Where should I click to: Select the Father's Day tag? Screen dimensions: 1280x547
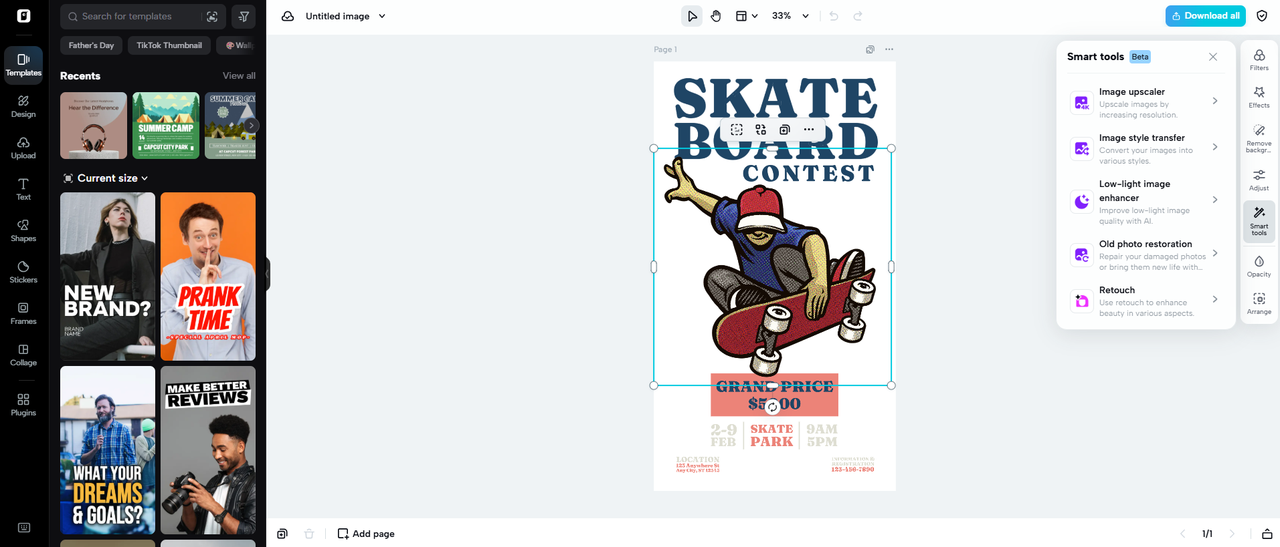pyautogui.click(x=91, y=45)
